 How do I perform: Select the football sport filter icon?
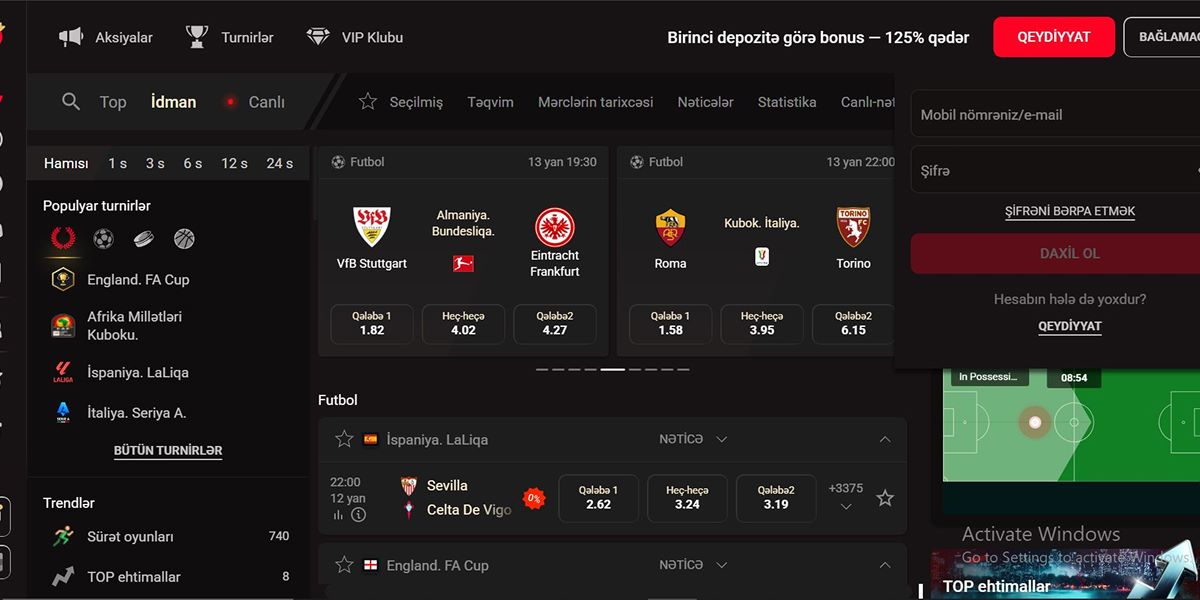tap(103, 239)
